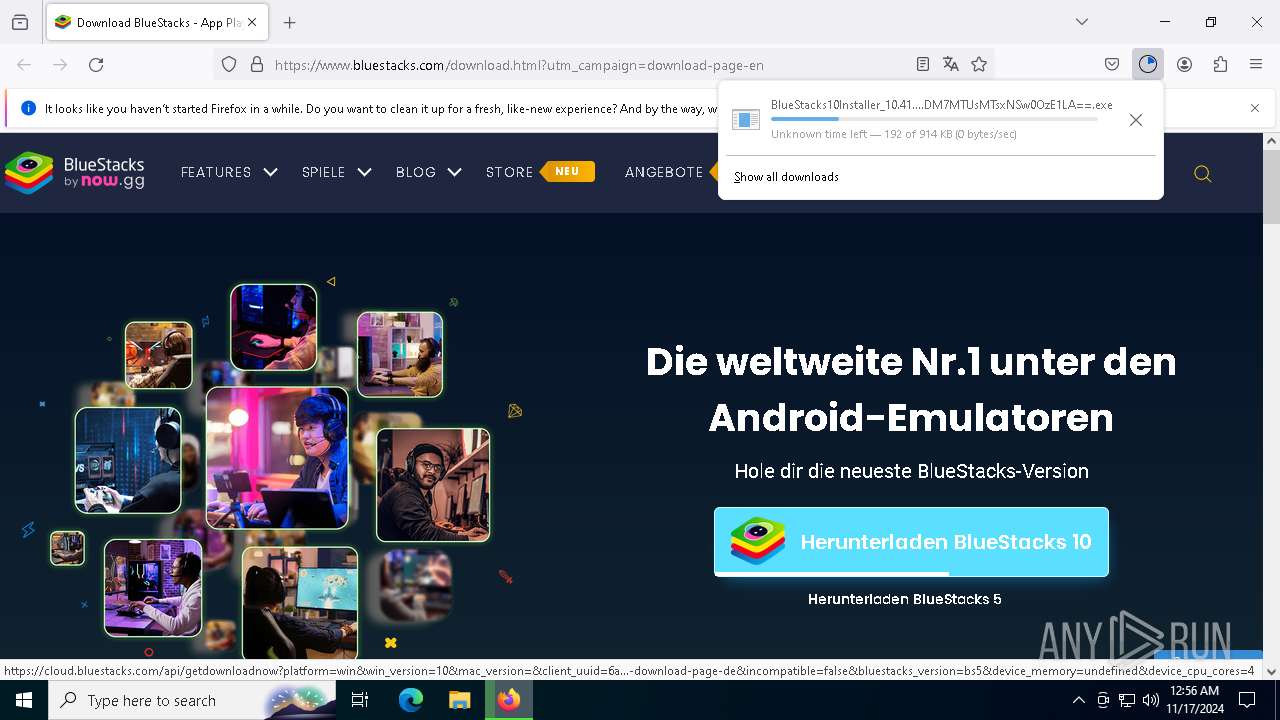The height and width of the screenshot is (720, 1280).
Task: Open Task View on taskbar
Action: [360, 700]
